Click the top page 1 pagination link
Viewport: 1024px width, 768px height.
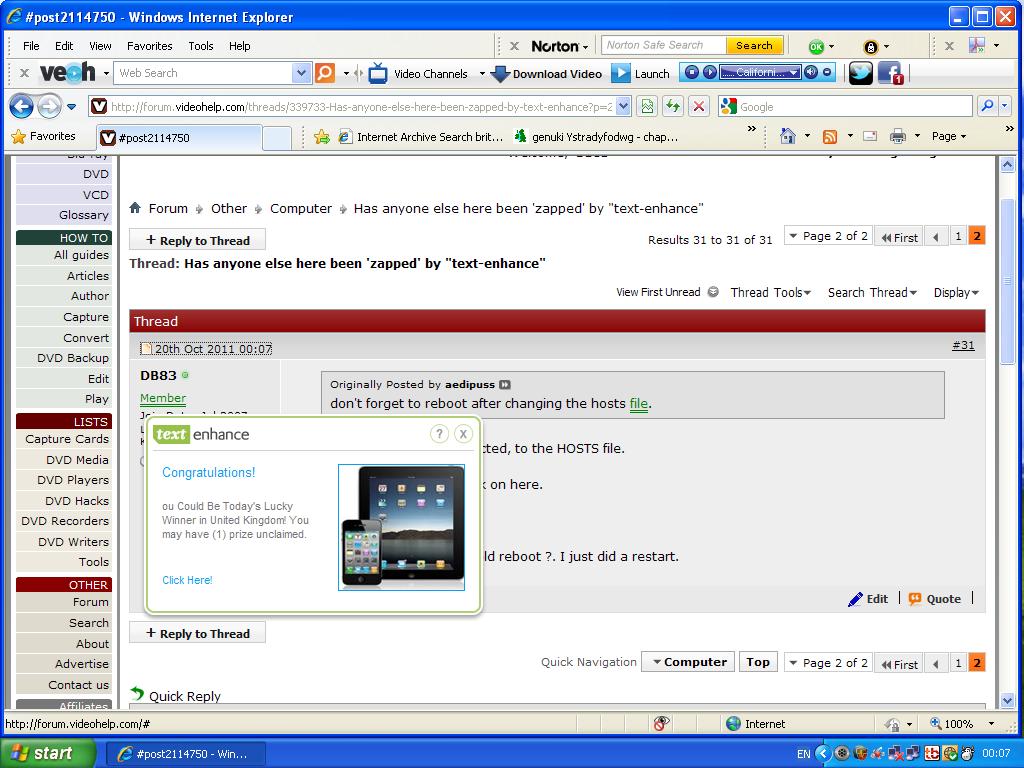tap(958, 236)
